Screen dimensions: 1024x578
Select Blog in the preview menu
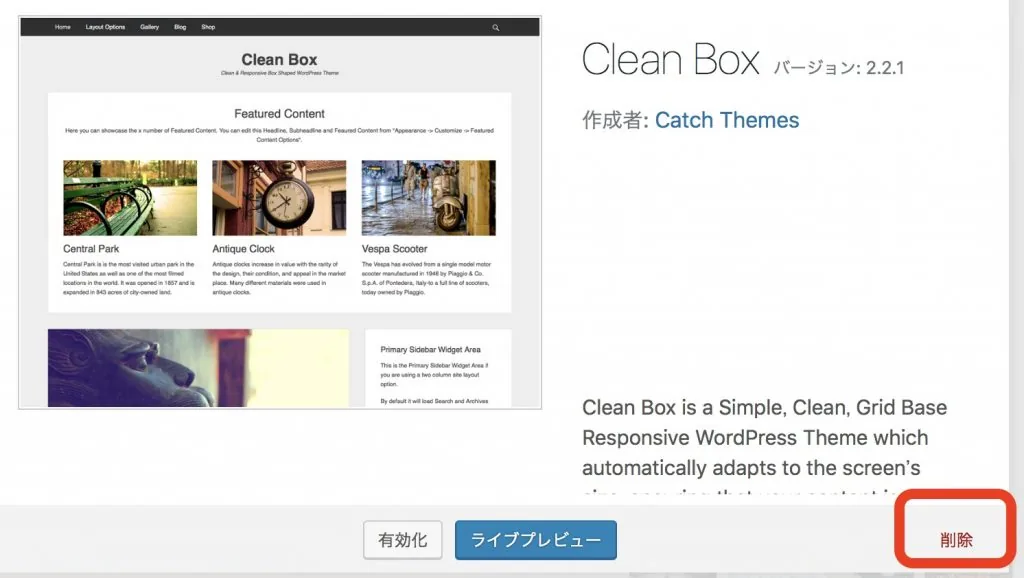tap(180, 27)
